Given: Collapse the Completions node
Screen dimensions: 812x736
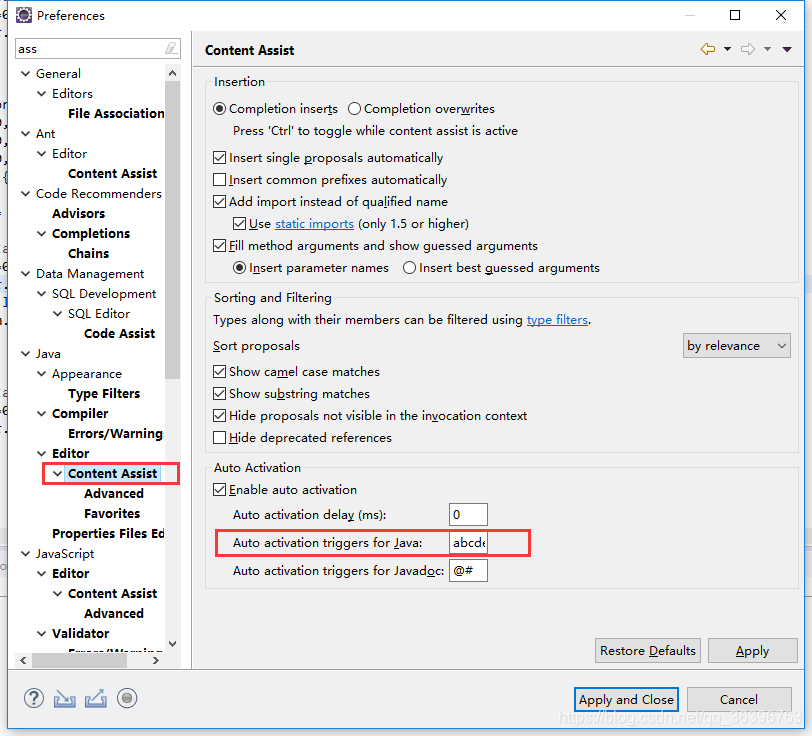Looking at the screenshot, I should point(41,234).
